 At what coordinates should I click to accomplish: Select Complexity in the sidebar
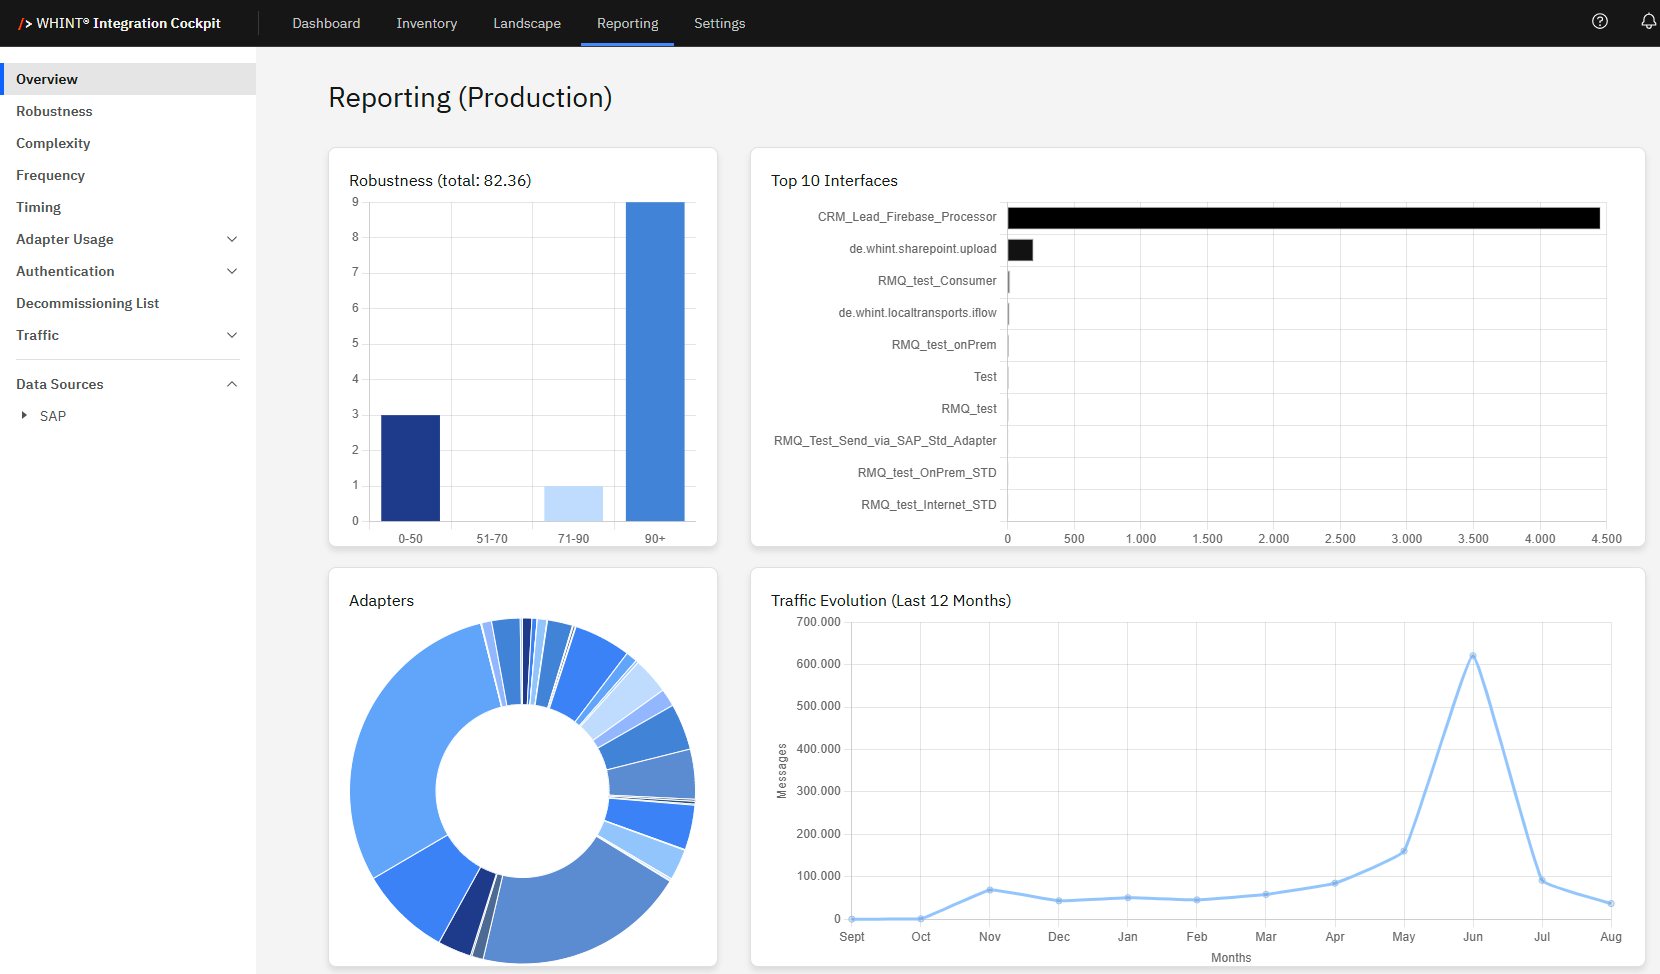point(53,143)
